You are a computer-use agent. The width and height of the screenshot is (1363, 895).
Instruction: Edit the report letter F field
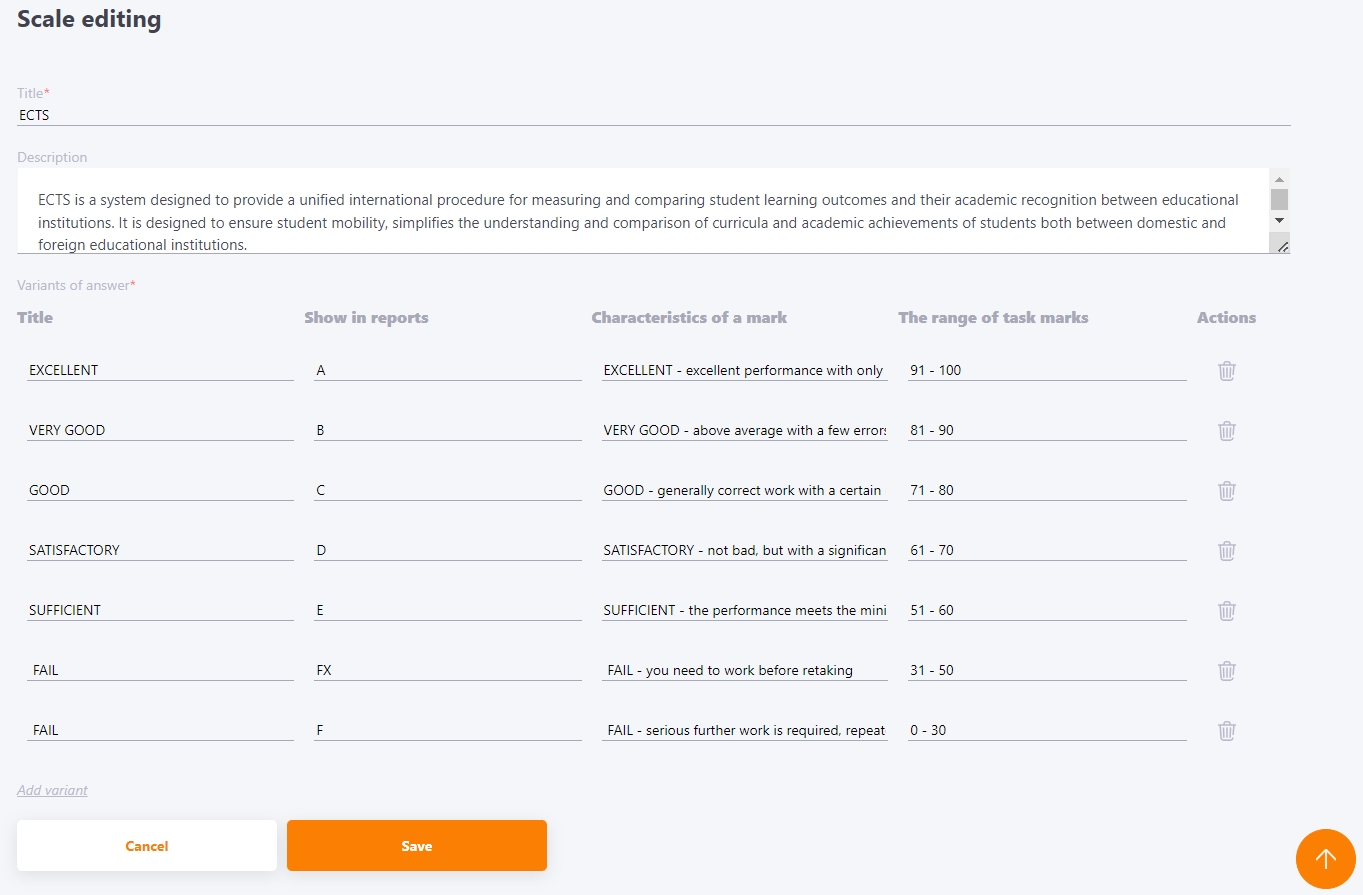tap(448, 730)
